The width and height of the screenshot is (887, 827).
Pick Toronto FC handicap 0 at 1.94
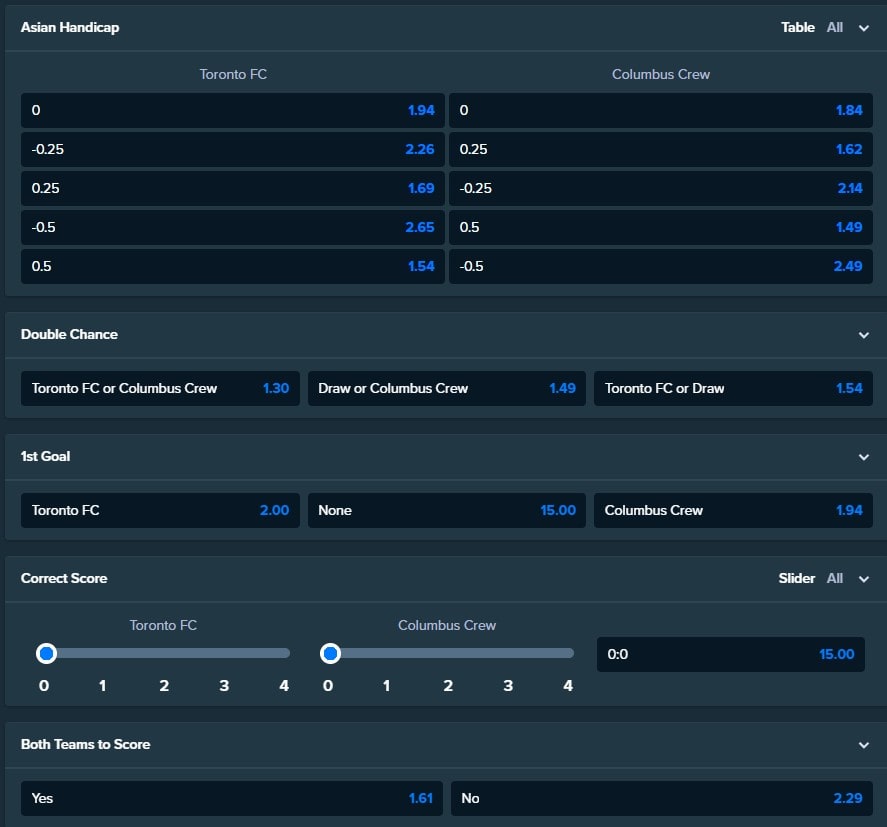tap(232, 110)
